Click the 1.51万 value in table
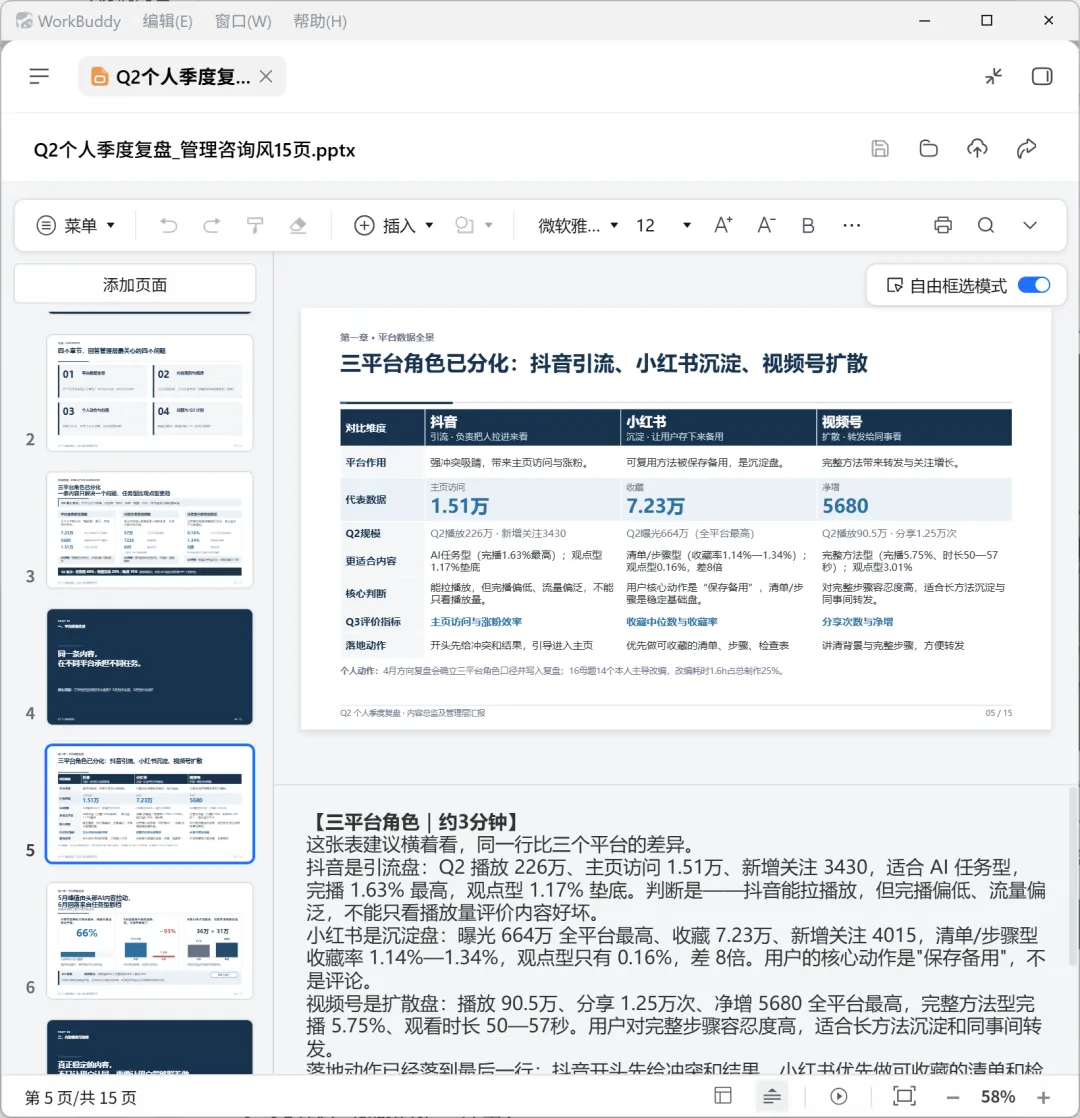1080x1118 pixels. pyautogui.click(x=460, y=506)
